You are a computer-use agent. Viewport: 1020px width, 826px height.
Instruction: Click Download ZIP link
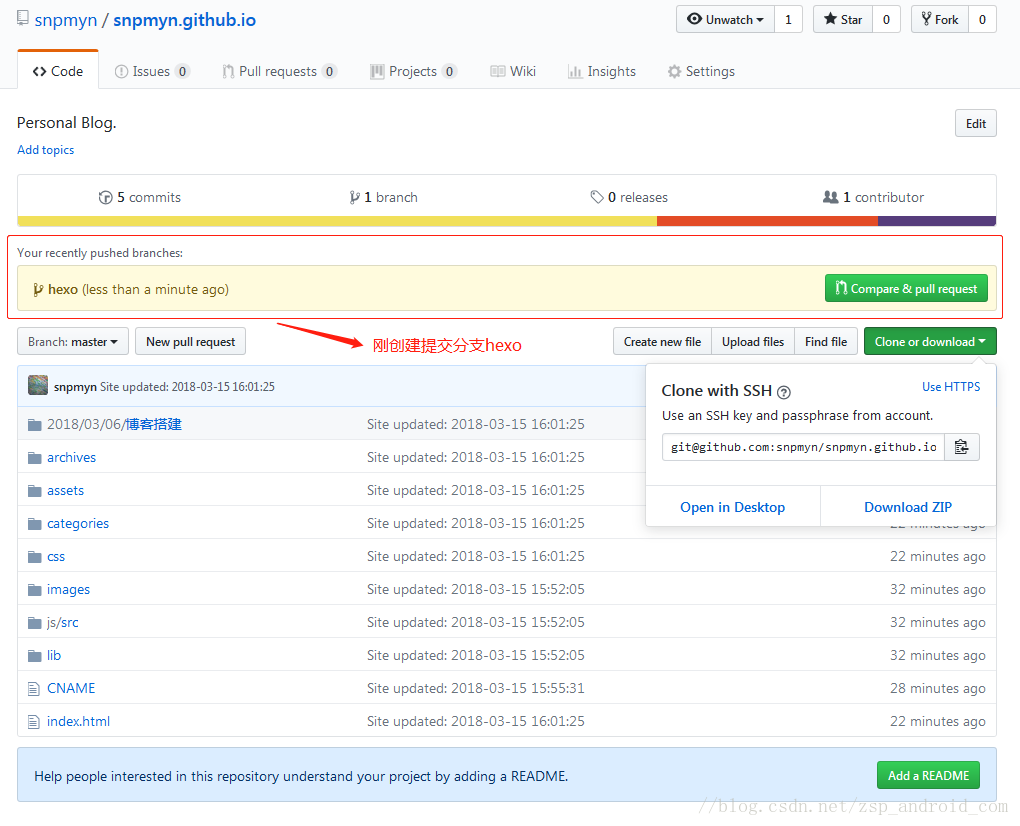coord(907,507)
